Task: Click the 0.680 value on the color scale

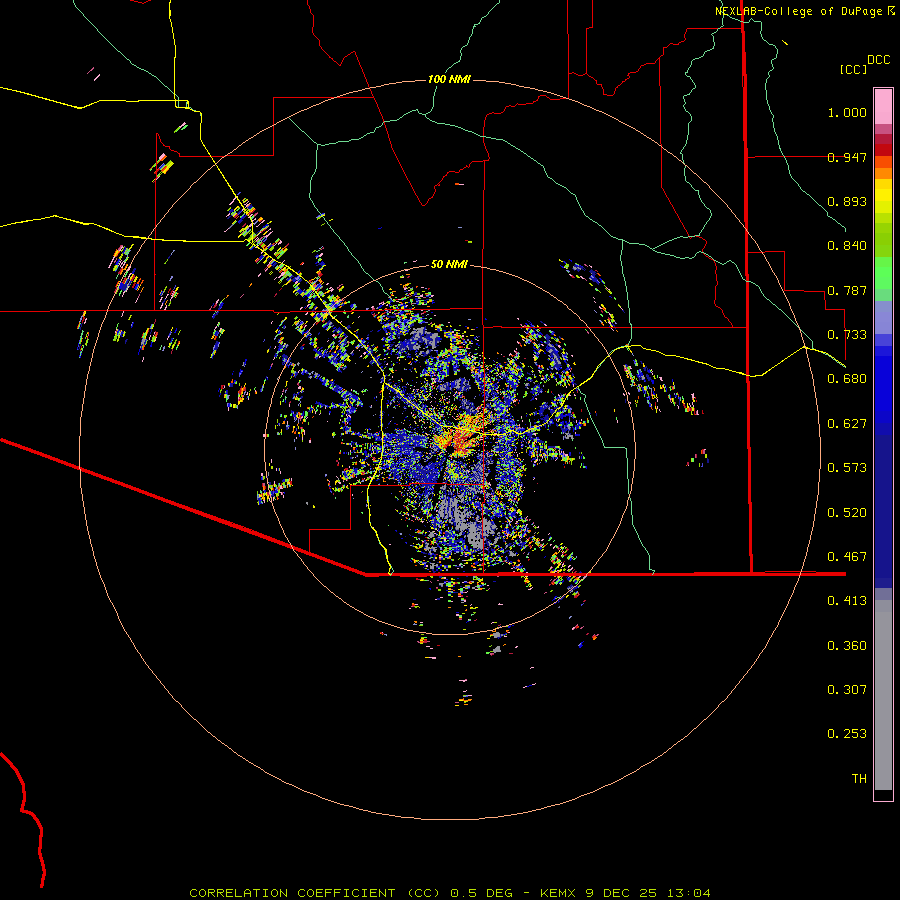Action: point(847,379)
